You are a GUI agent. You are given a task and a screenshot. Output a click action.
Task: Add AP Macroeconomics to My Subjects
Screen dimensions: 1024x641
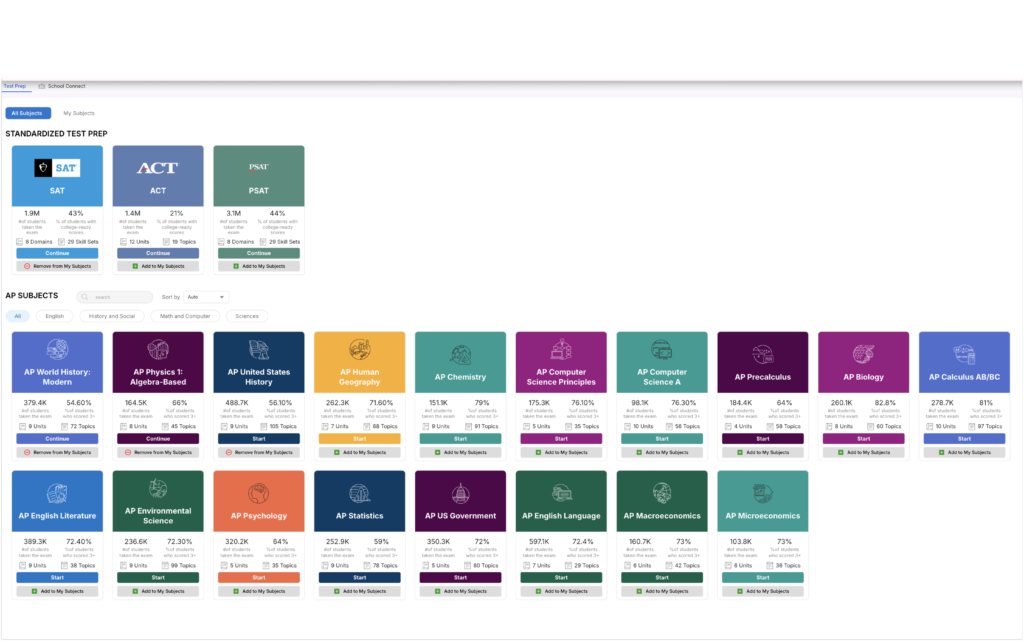point(662,591)
